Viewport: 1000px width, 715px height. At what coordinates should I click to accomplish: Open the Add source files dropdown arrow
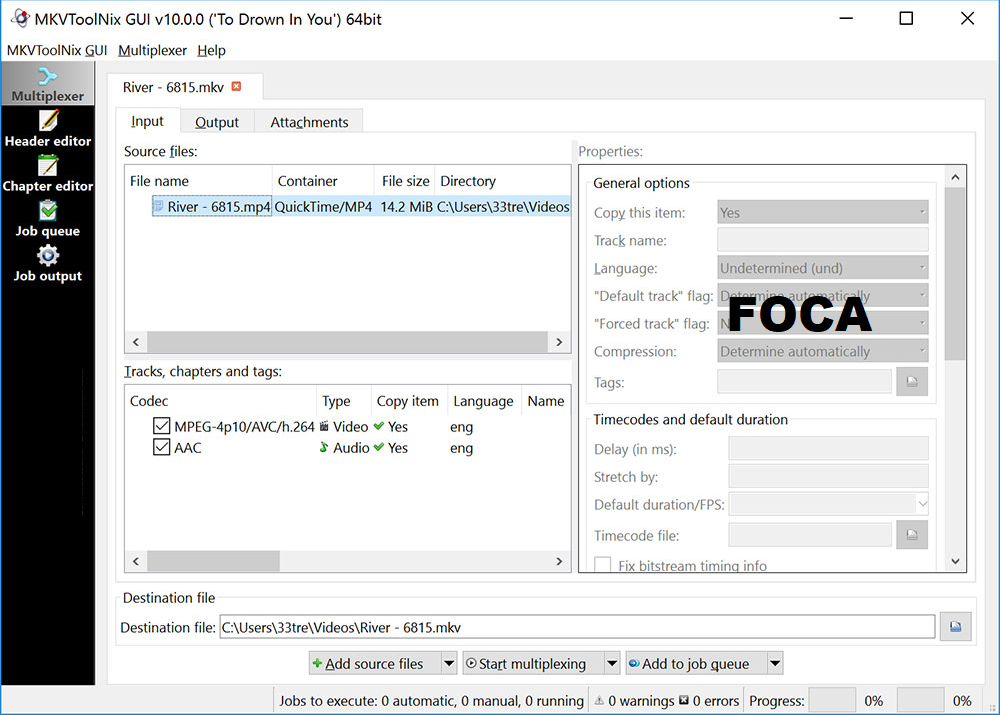click(x=449, y=663)
